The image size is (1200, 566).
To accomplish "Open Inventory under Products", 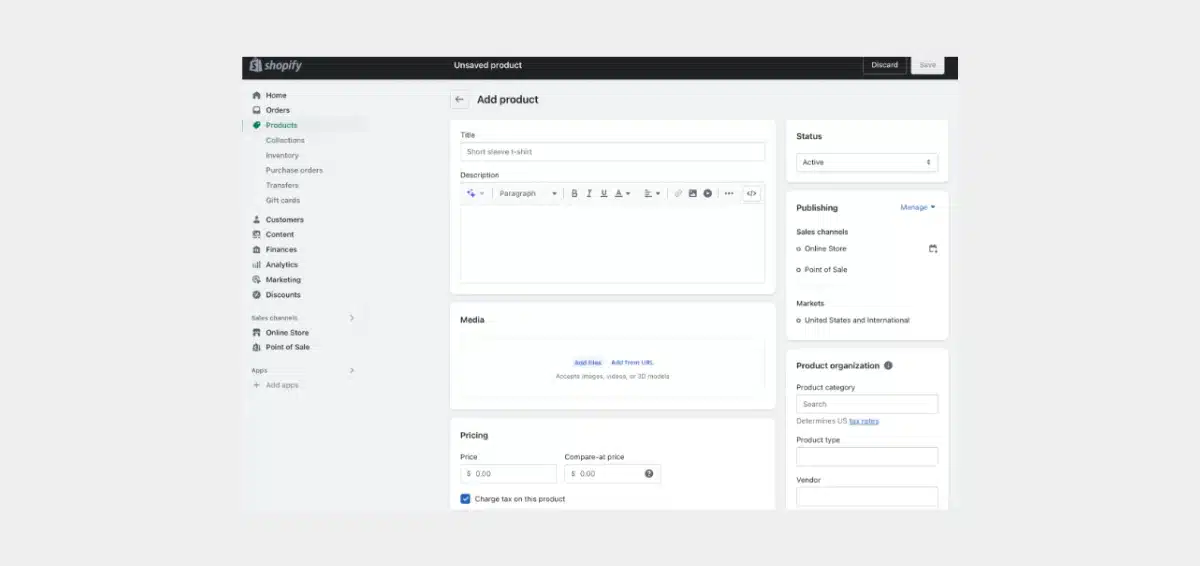I will (282, 155).
